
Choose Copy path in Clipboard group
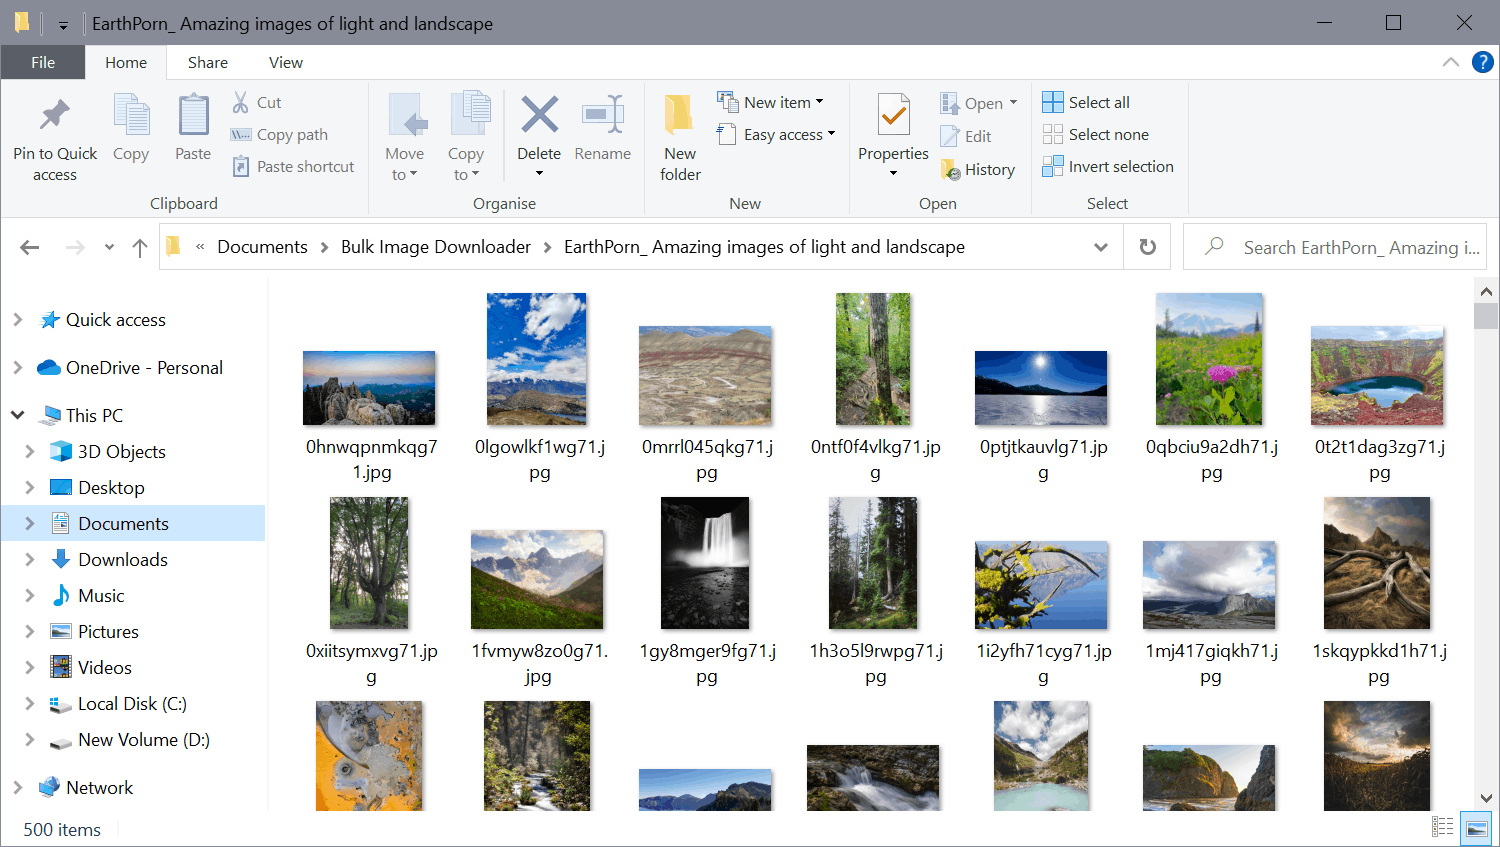(x=279, y=134)
